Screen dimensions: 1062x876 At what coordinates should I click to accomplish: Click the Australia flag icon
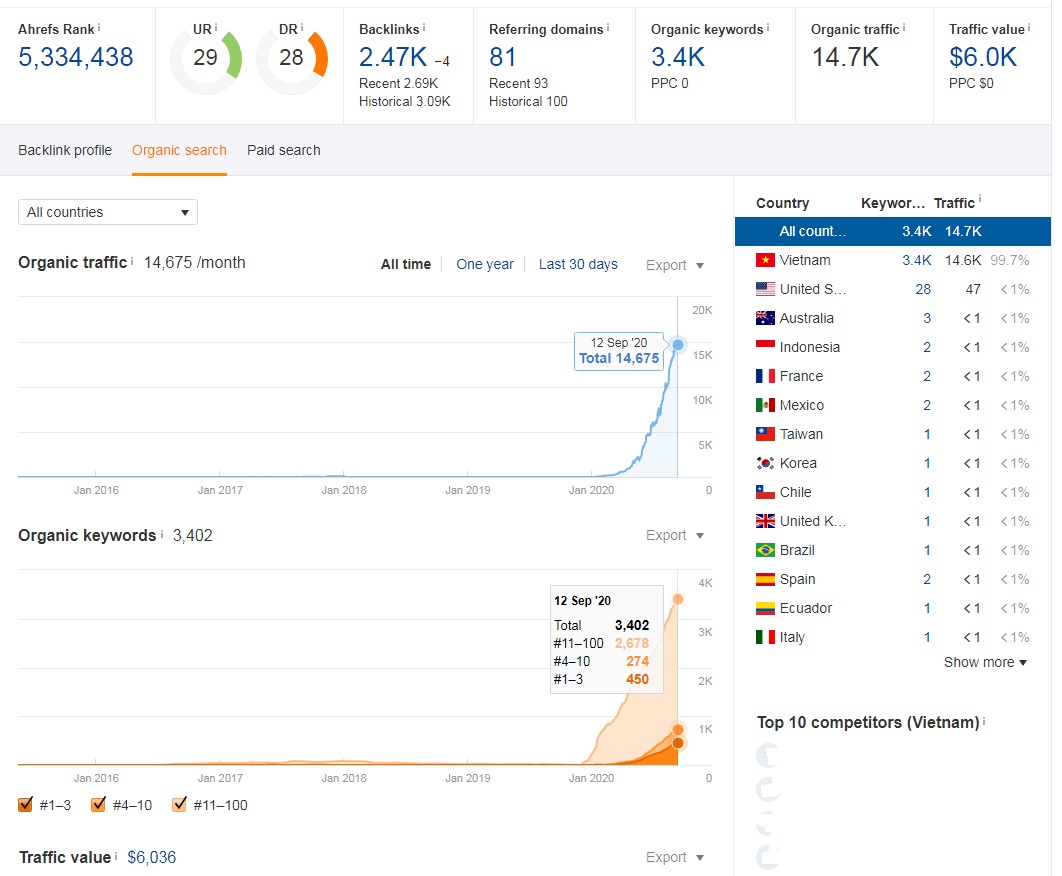pyautogui.click(x=765, y=318)
